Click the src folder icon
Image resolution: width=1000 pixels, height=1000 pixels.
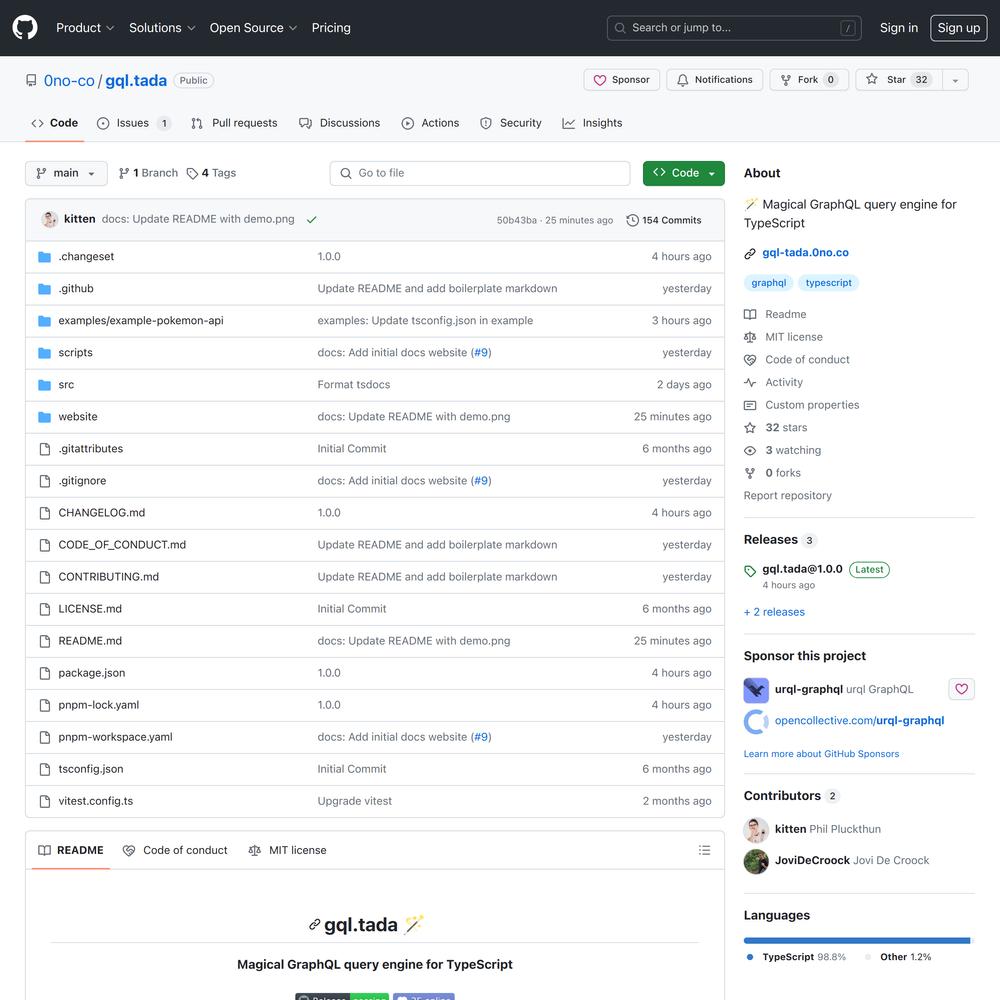click(x=44, y=385)
